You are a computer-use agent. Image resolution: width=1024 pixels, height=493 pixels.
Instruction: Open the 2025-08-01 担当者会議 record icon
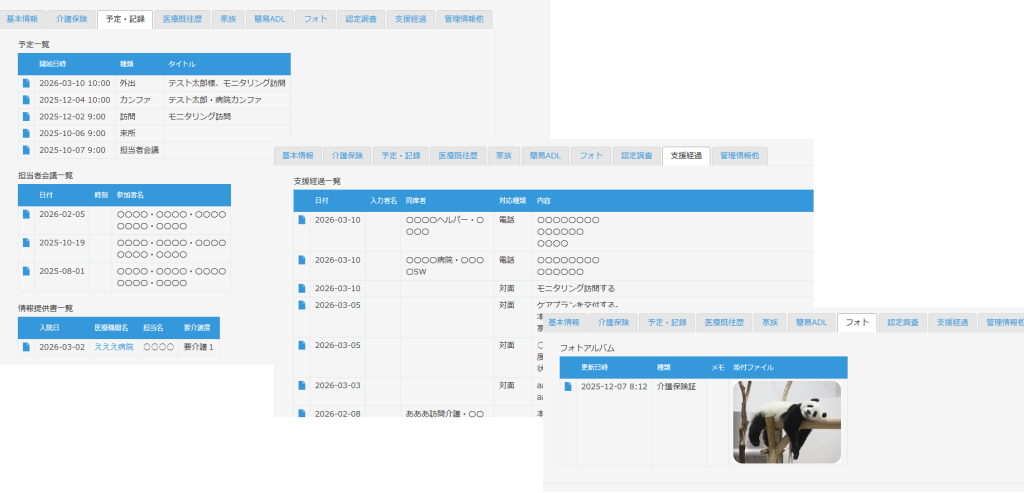(x=27, y=271)
